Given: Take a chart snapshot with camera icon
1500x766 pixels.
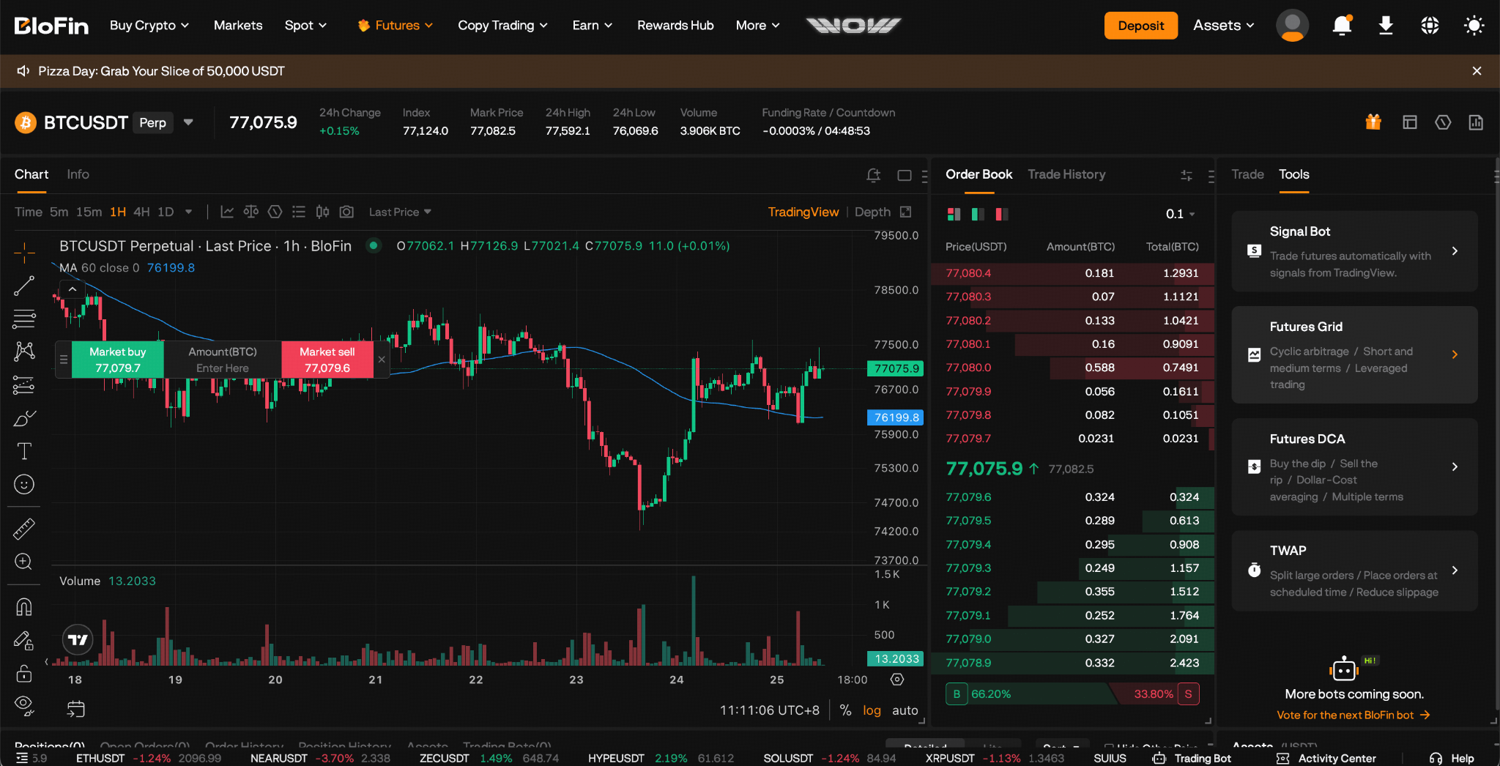Looking at the screenshot, I should [346, 212].
